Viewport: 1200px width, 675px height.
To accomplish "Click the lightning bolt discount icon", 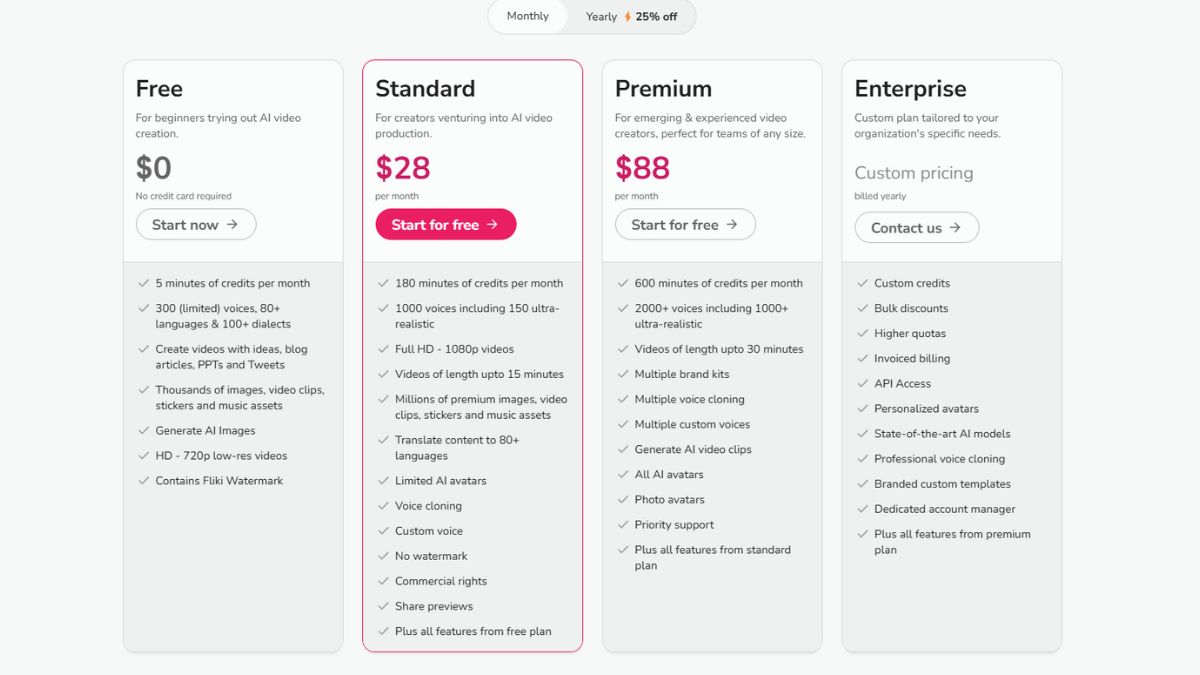I will pos(627,17).
